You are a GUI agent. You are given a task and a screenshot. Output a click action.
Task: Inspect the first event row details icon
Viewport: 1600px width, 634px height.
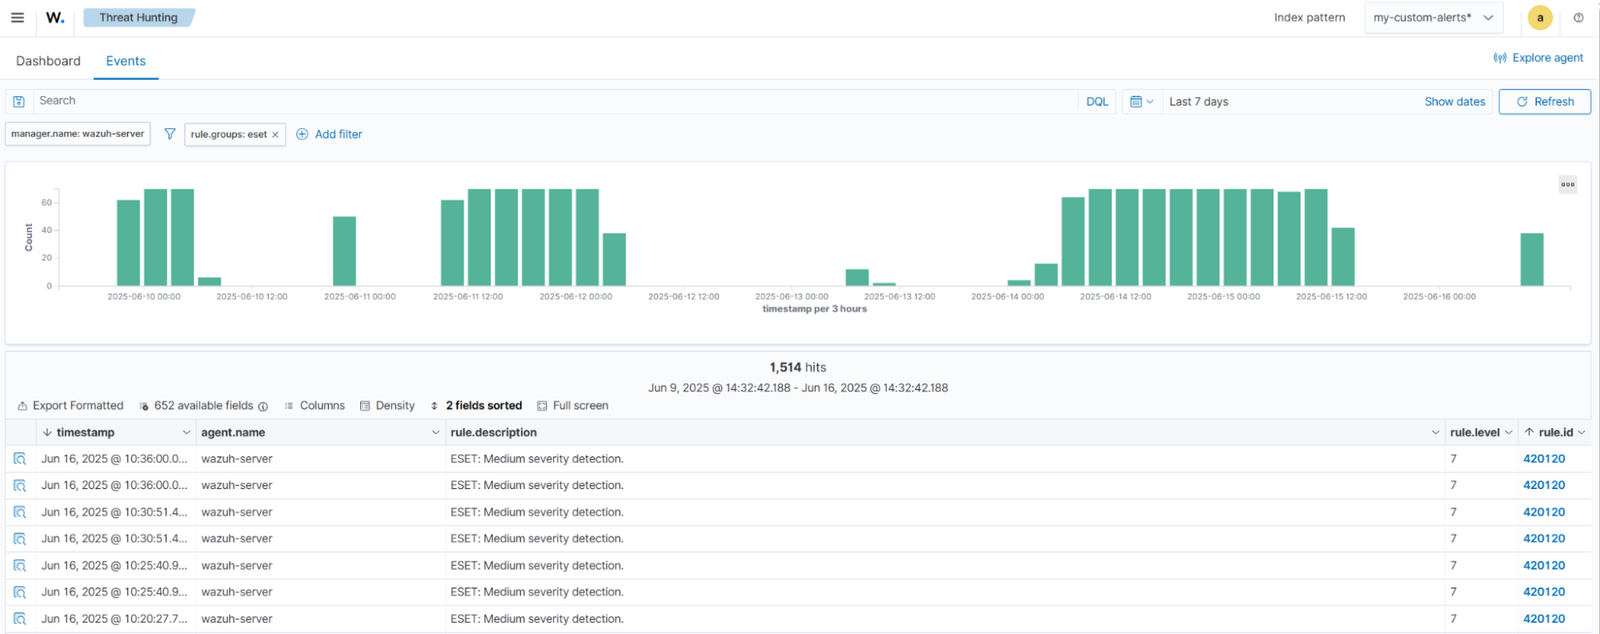(x=20, y=459)
